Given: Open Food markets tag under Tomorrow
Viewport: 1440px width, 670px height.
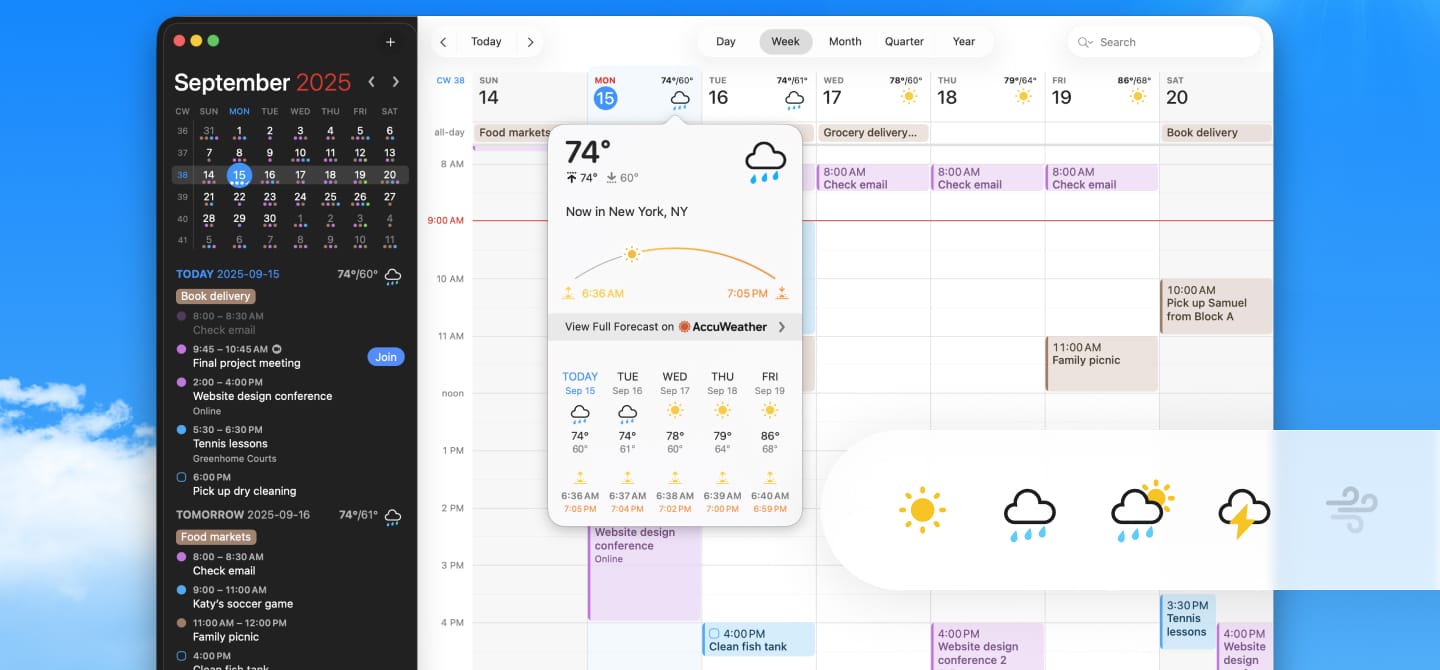Looking at the screenshot, I should coord(215,537).
